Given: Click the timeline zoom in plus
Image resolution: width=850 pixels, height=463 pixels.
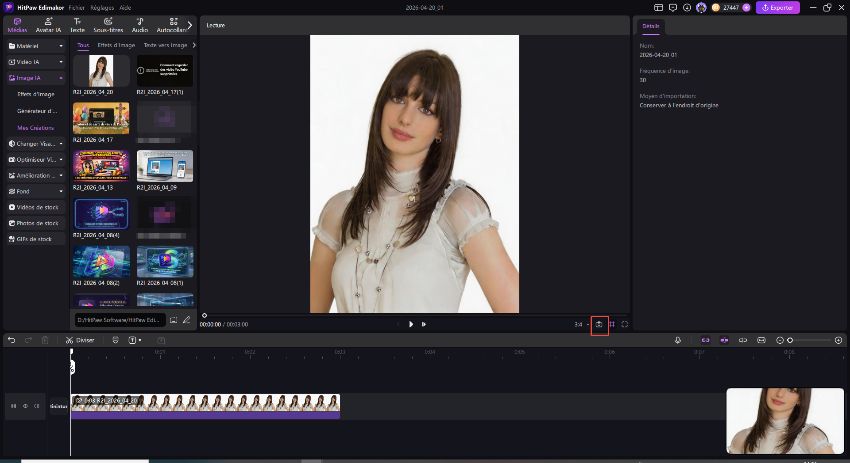Looking at the screenshot, I should tap(839, 340).
